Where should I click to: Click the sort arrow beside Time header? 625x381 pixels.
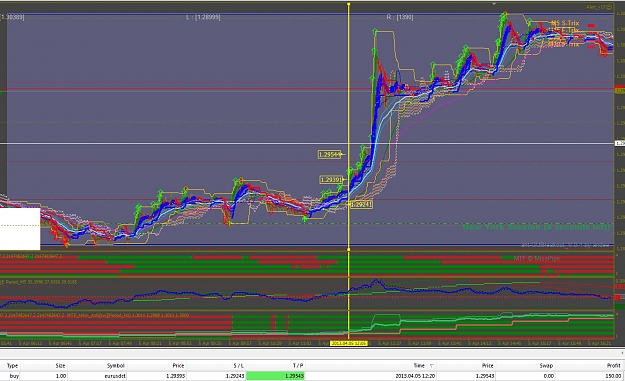pyautogui.click(x=431, y=365)
